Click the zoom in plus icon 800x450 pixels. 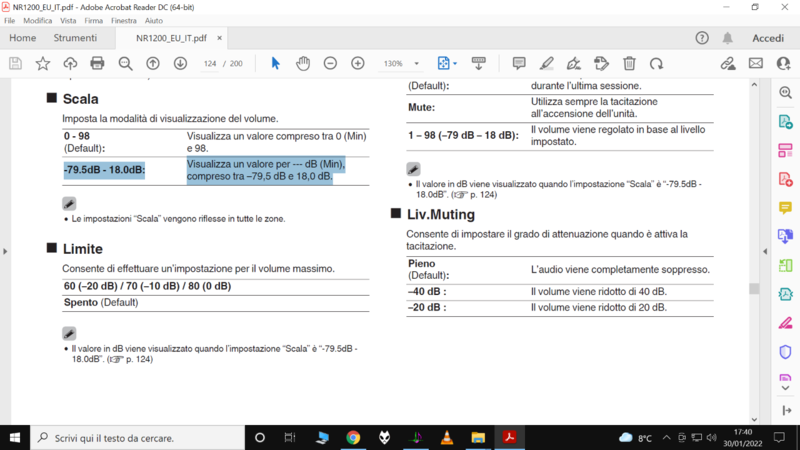pos(358,63)
